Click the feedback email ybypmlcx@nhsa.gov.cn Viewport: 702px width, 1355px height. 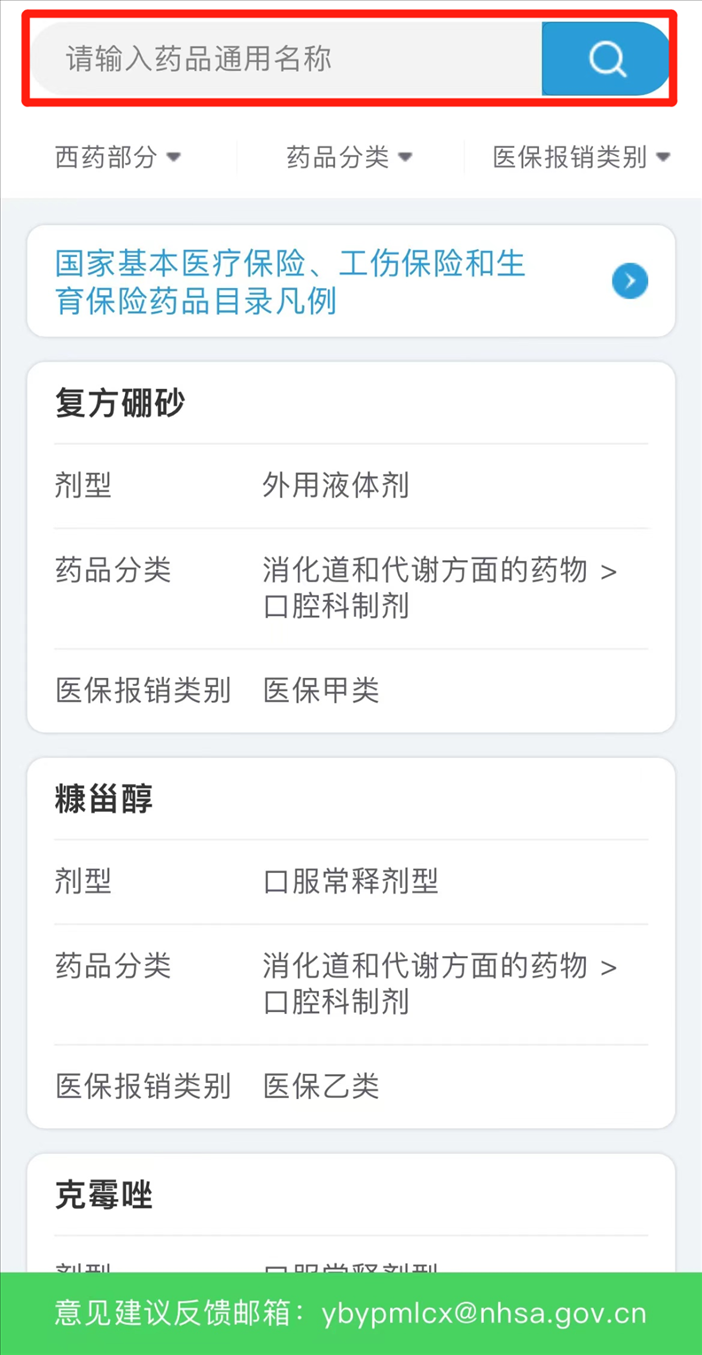click(483, 1313)
